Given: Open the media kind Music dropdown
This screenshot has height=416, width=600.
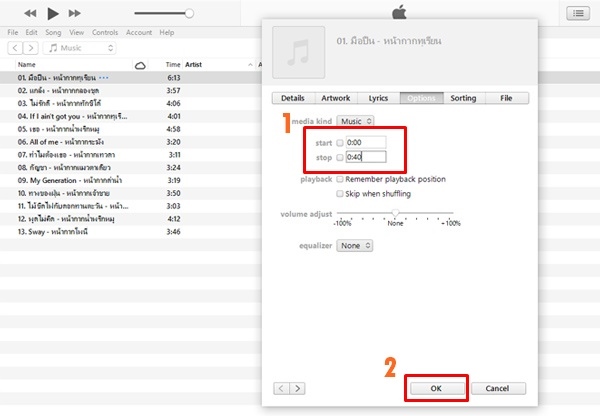Looking at the screenshot, I should tap(355, 121).
